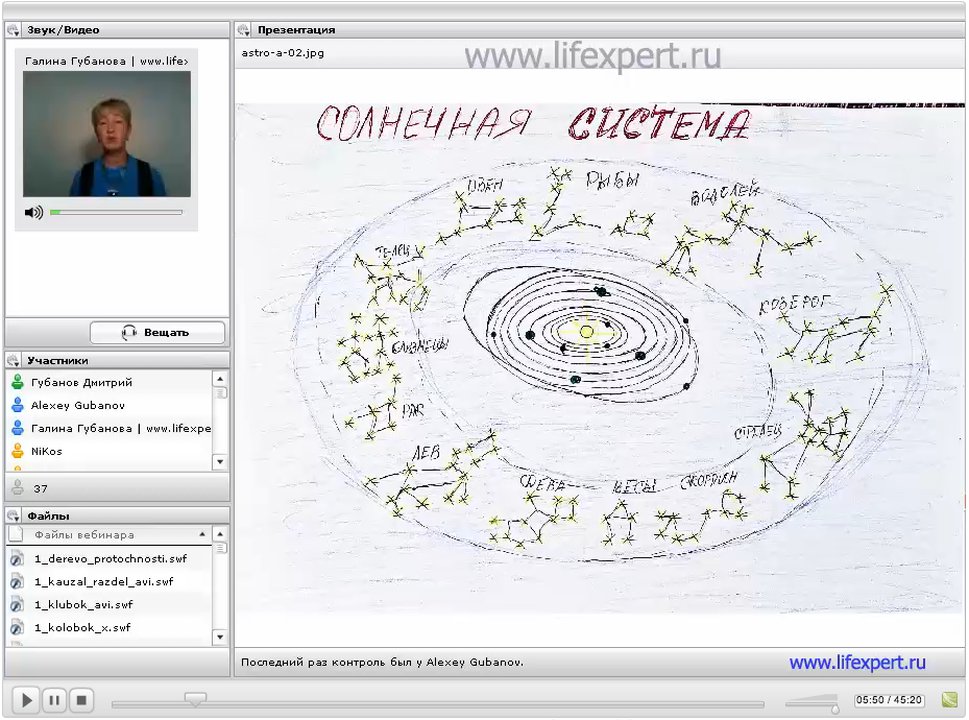The image size is (969, 720).
Task: Click the Файлы вебинара folder icon
Action: [x=16, y=534]
